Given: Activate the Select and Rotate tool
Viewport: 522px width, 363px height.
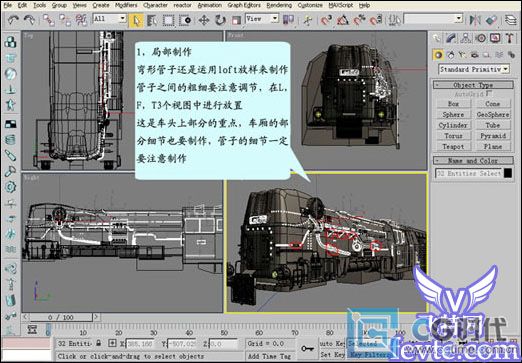Looking at the screenshot, I should click(220, 20).
